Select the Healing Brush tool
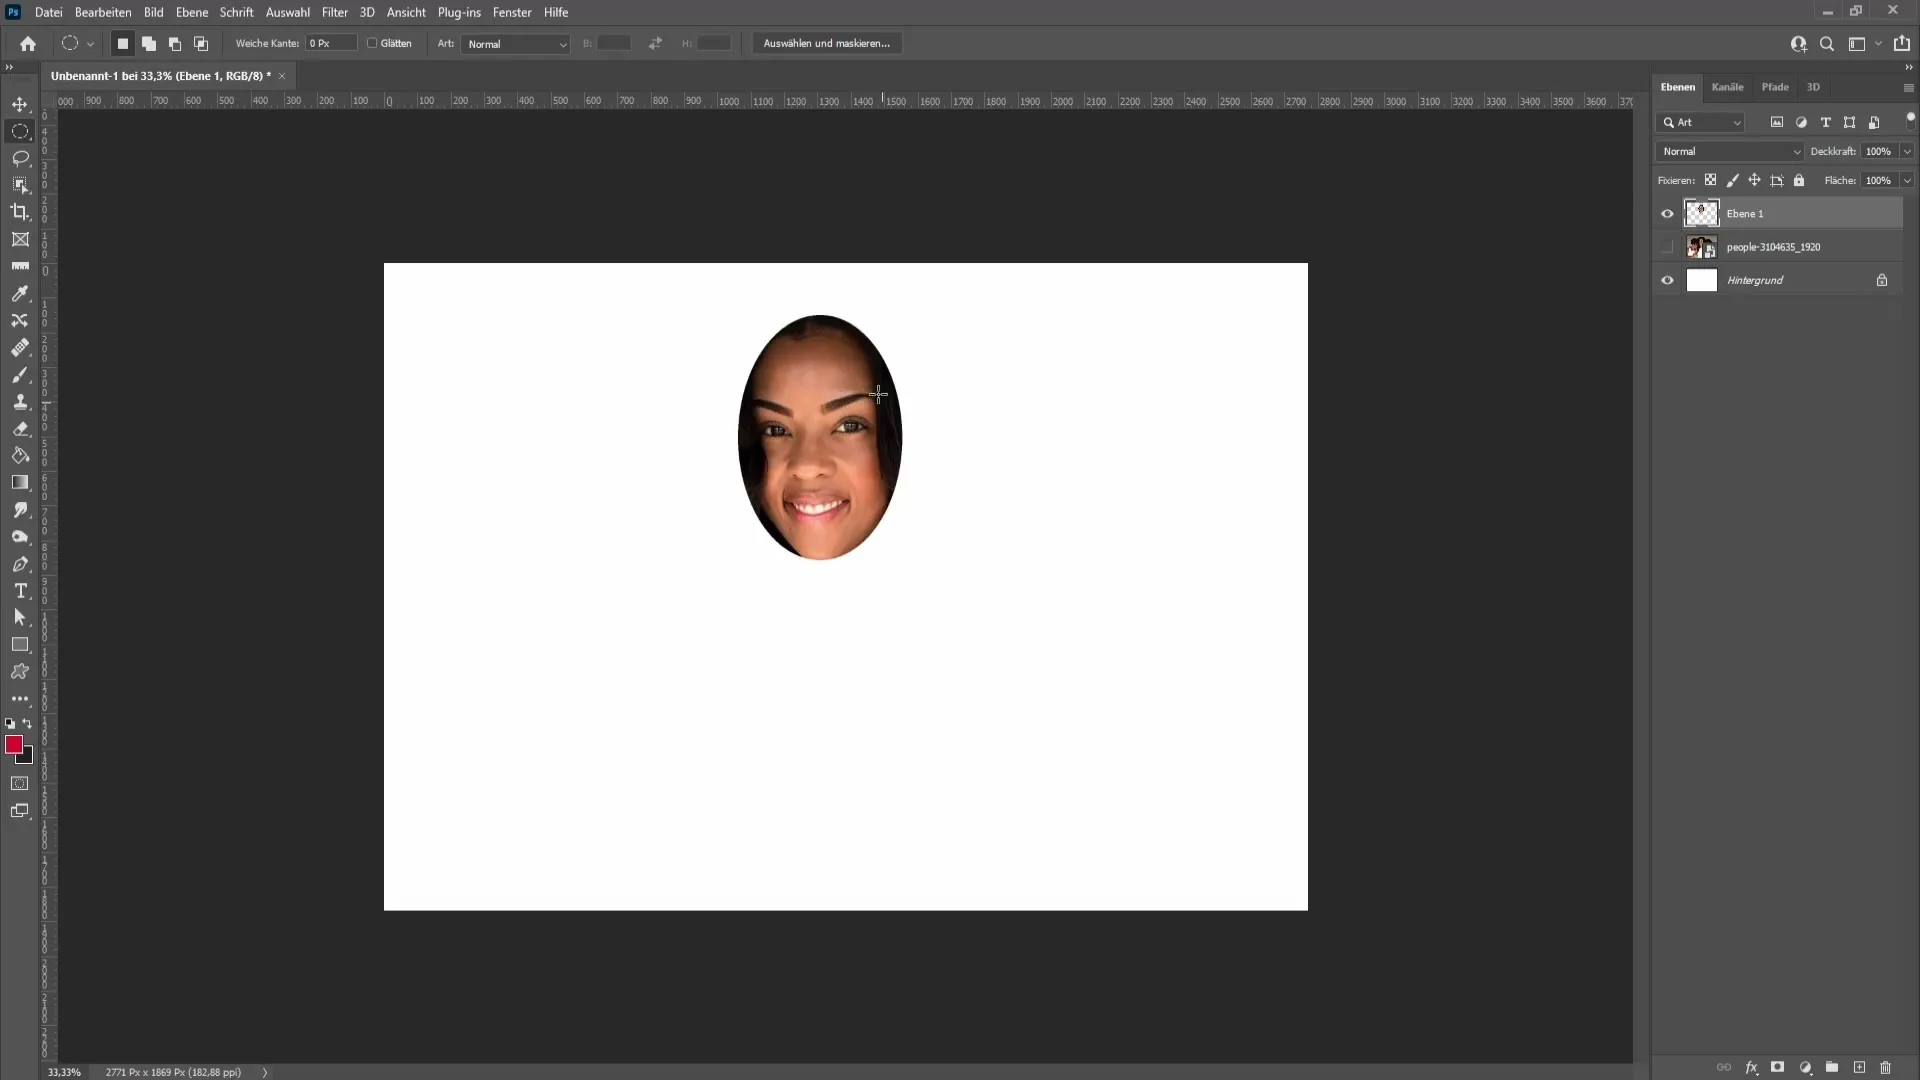The height and width of the screenshot is (1080, 1920). (x=20, y=347)
